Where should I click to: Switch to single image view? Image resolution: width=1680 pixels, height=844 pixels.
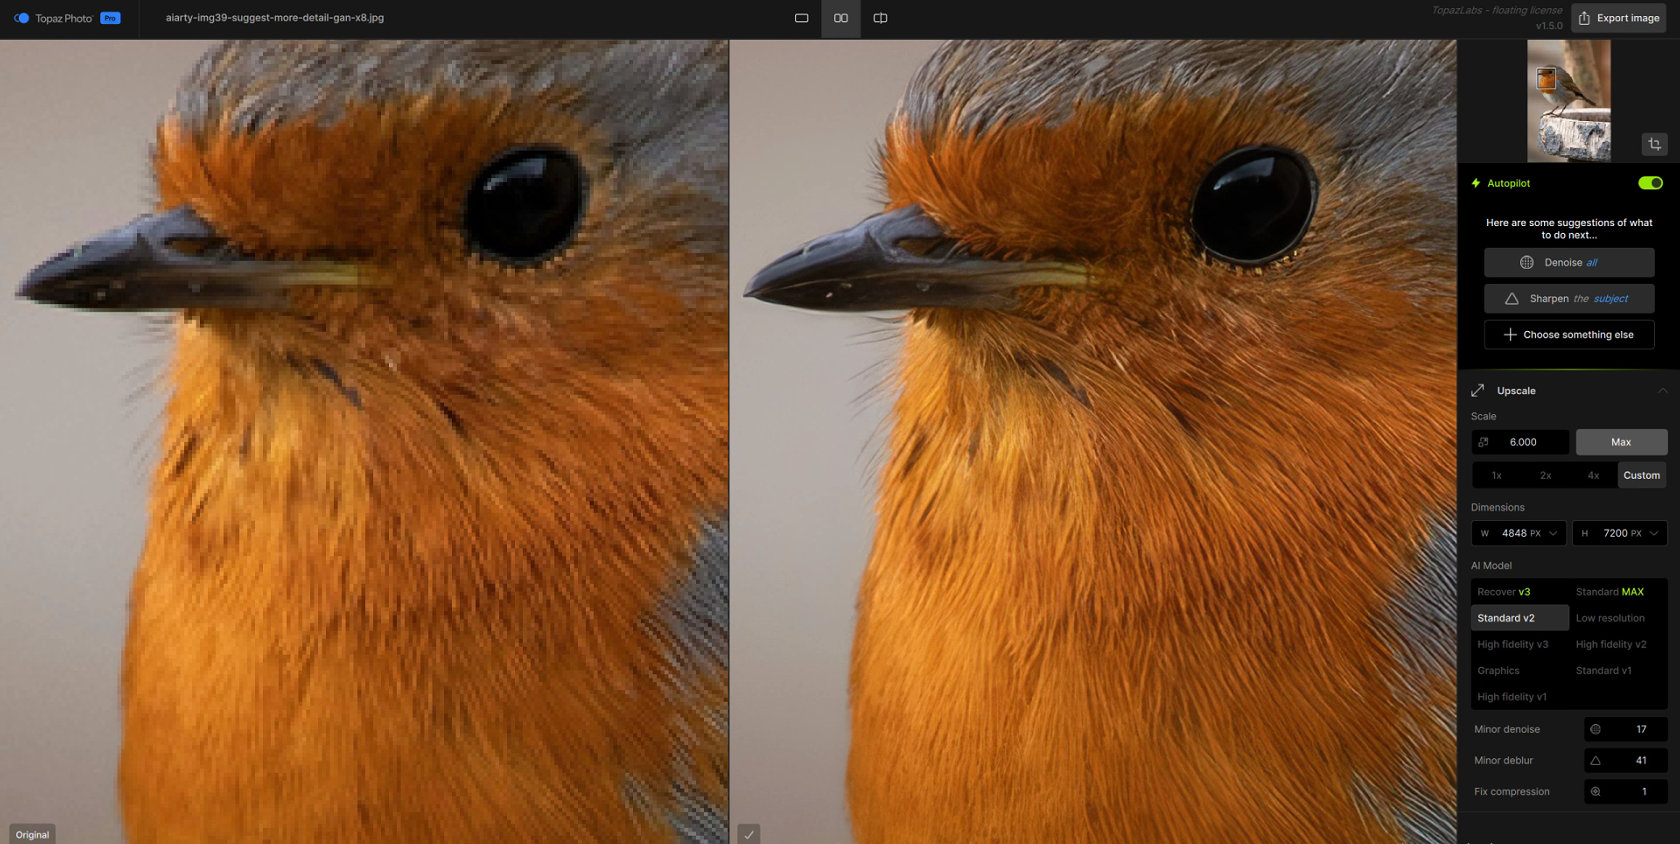(801, 18)
